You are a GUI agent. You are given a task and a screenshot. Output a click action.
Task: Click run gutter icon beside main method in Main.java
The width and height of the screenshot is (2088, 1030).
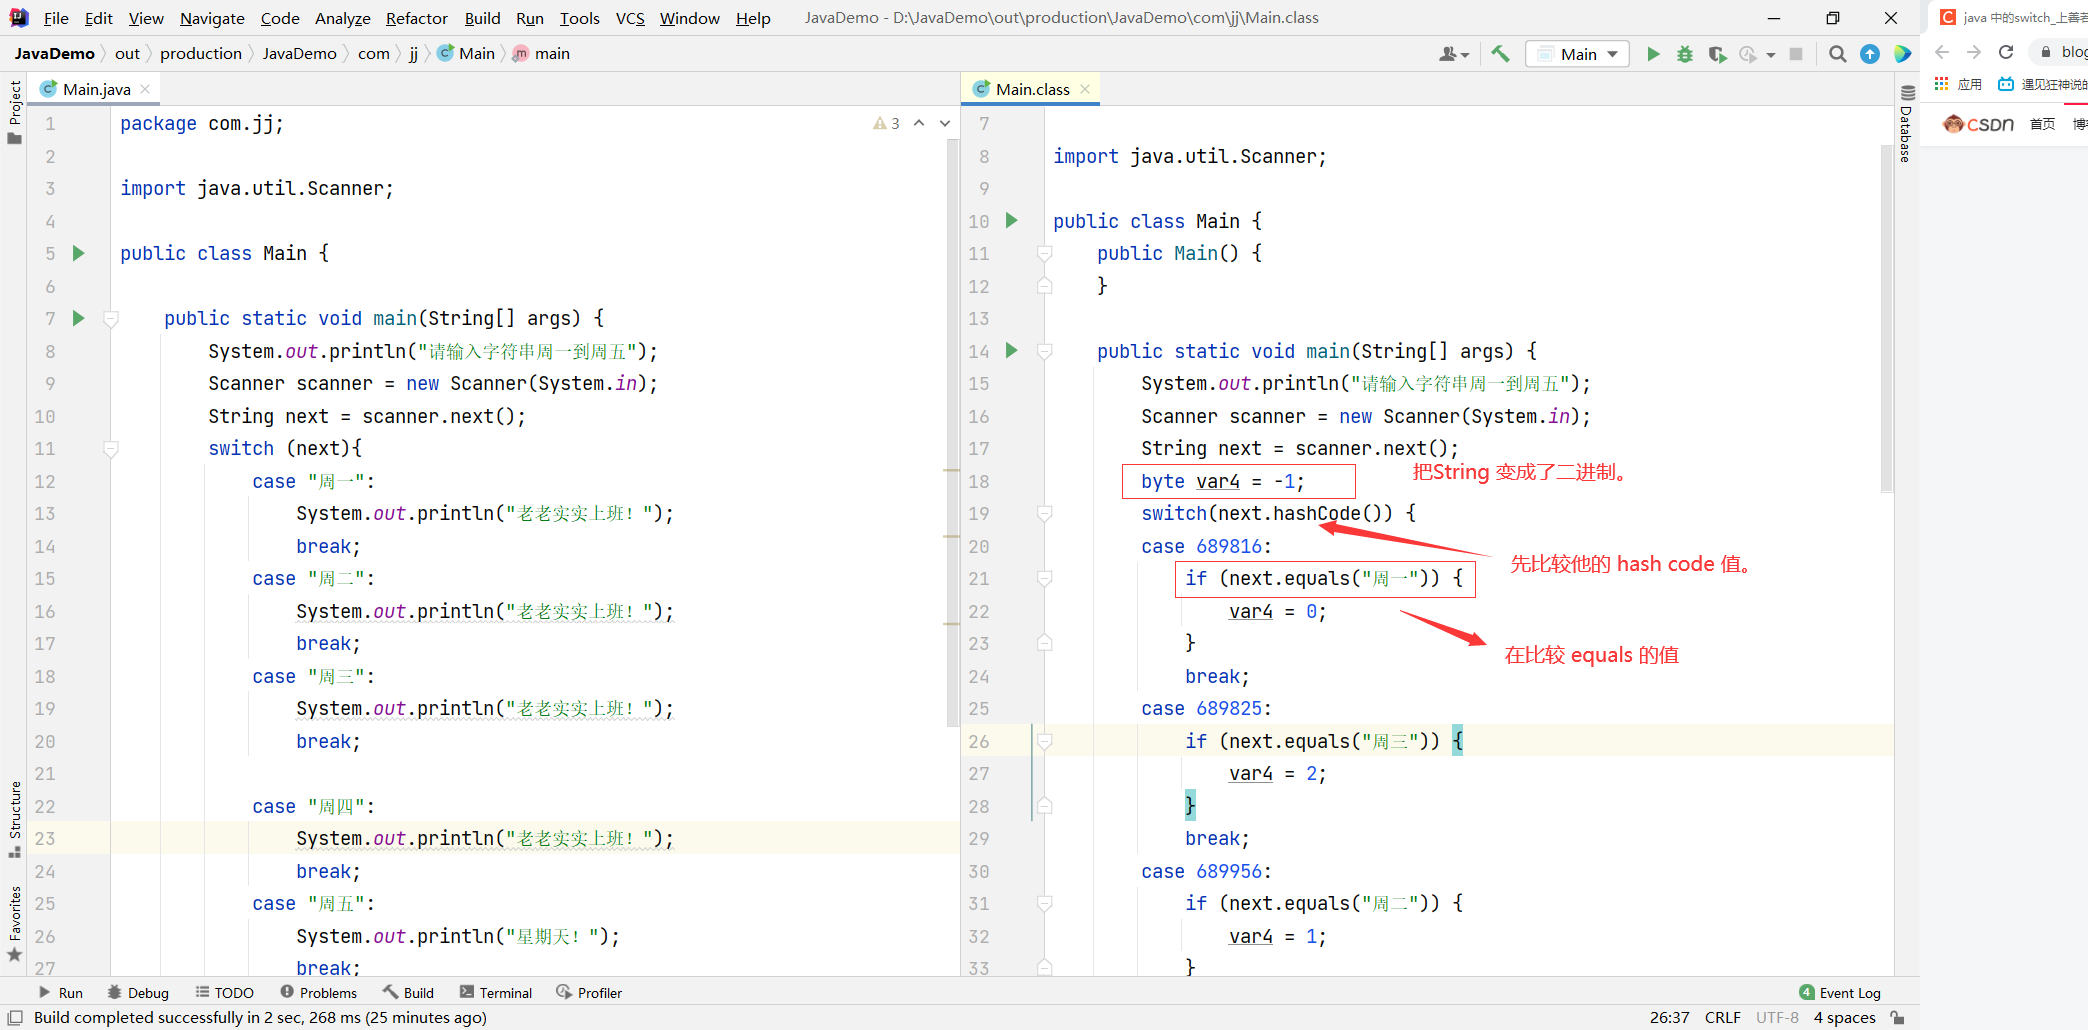(x=79, y=318)
